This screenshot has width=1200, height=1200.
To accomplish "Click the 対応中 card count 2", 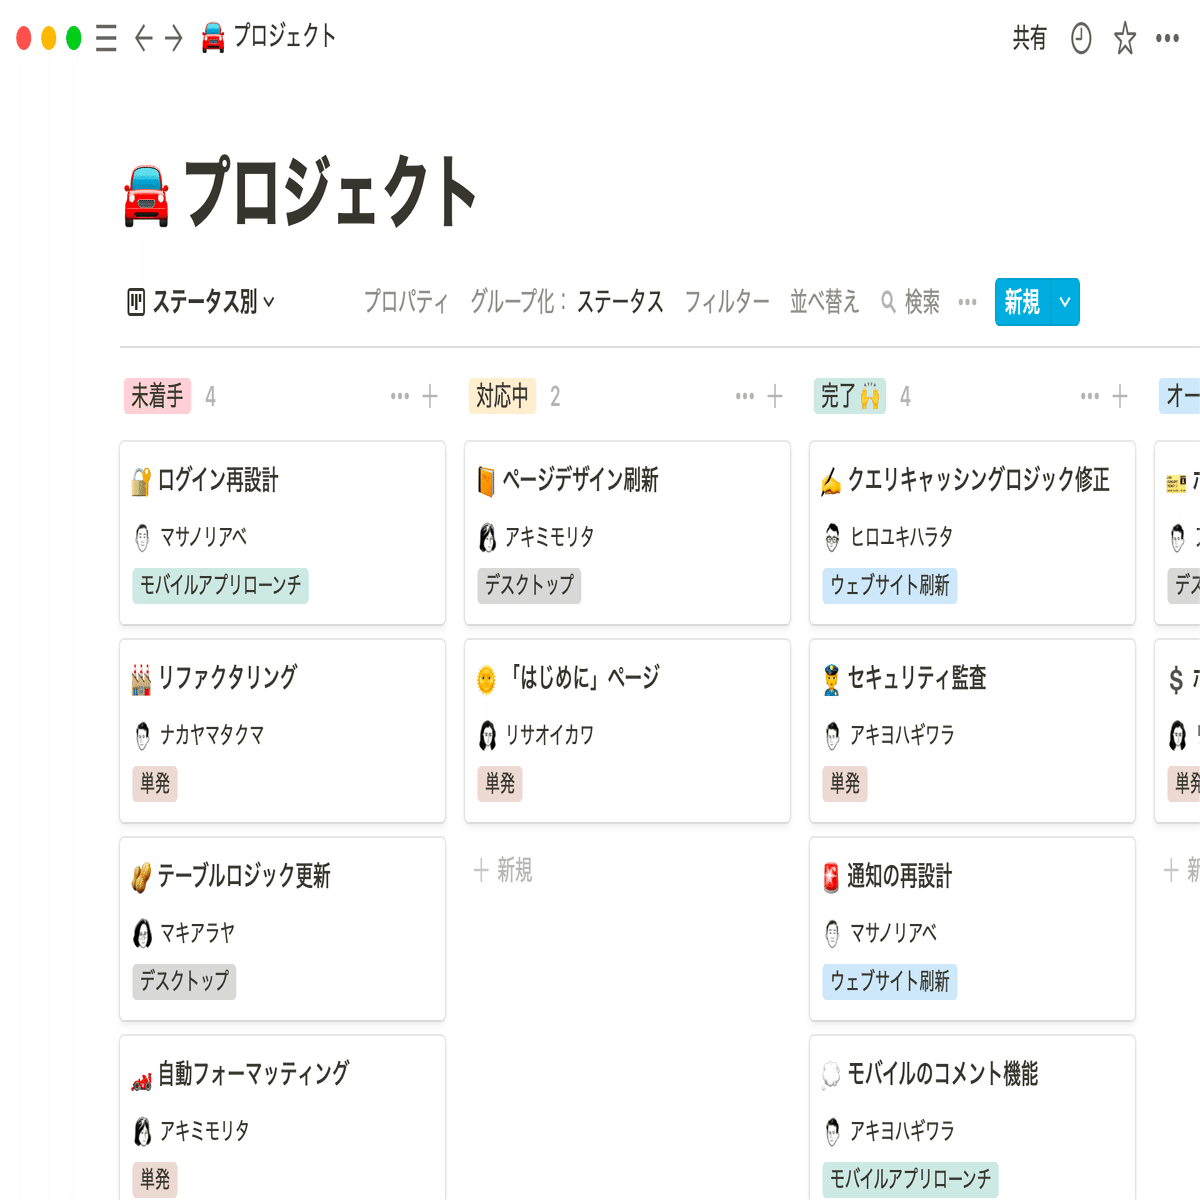I will 555,397.
